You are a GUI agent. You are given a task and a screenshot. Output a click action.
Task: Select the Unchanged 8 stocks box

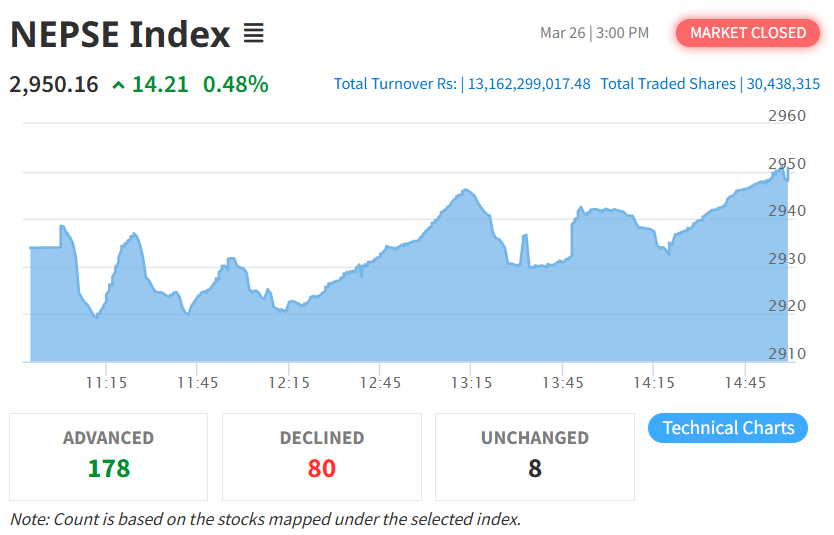pyautogui.click(x=535, y=456)
